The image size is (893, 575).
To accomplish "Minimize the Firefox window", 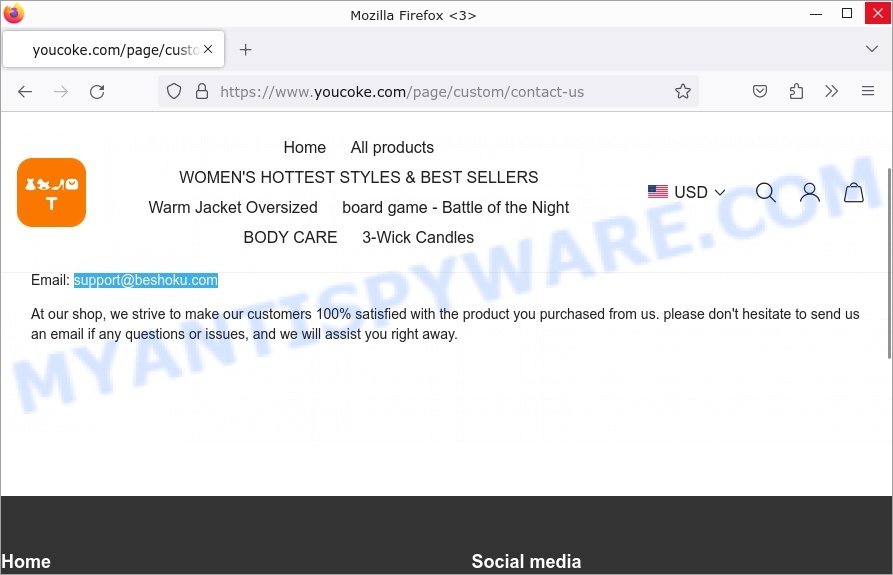I will click(816, 13).
